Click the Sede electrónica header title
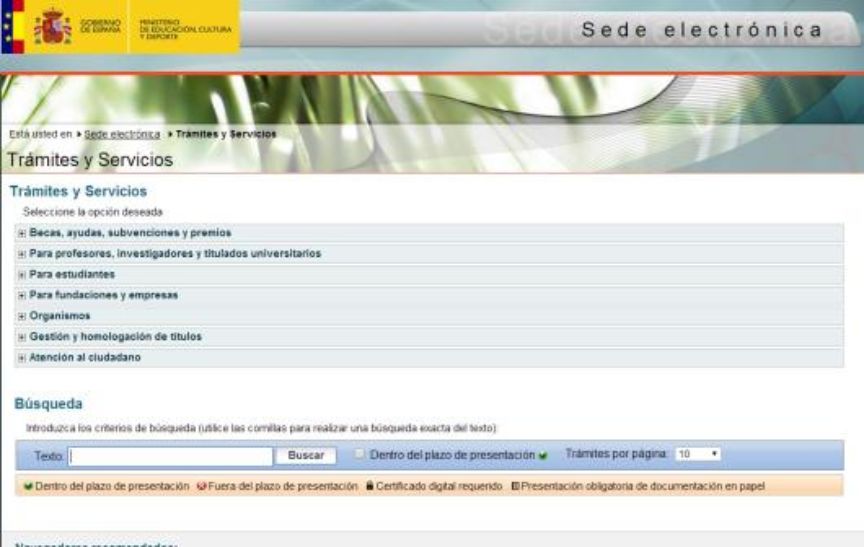The width and height of the screenshot is (864, 547). click(x=703, y=30)
